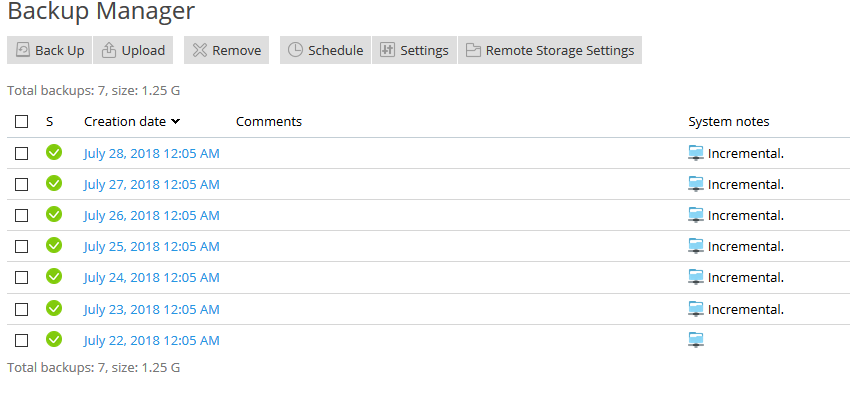Click the Comments column header
Screen dimensions: 850x395
coord(269,121)
